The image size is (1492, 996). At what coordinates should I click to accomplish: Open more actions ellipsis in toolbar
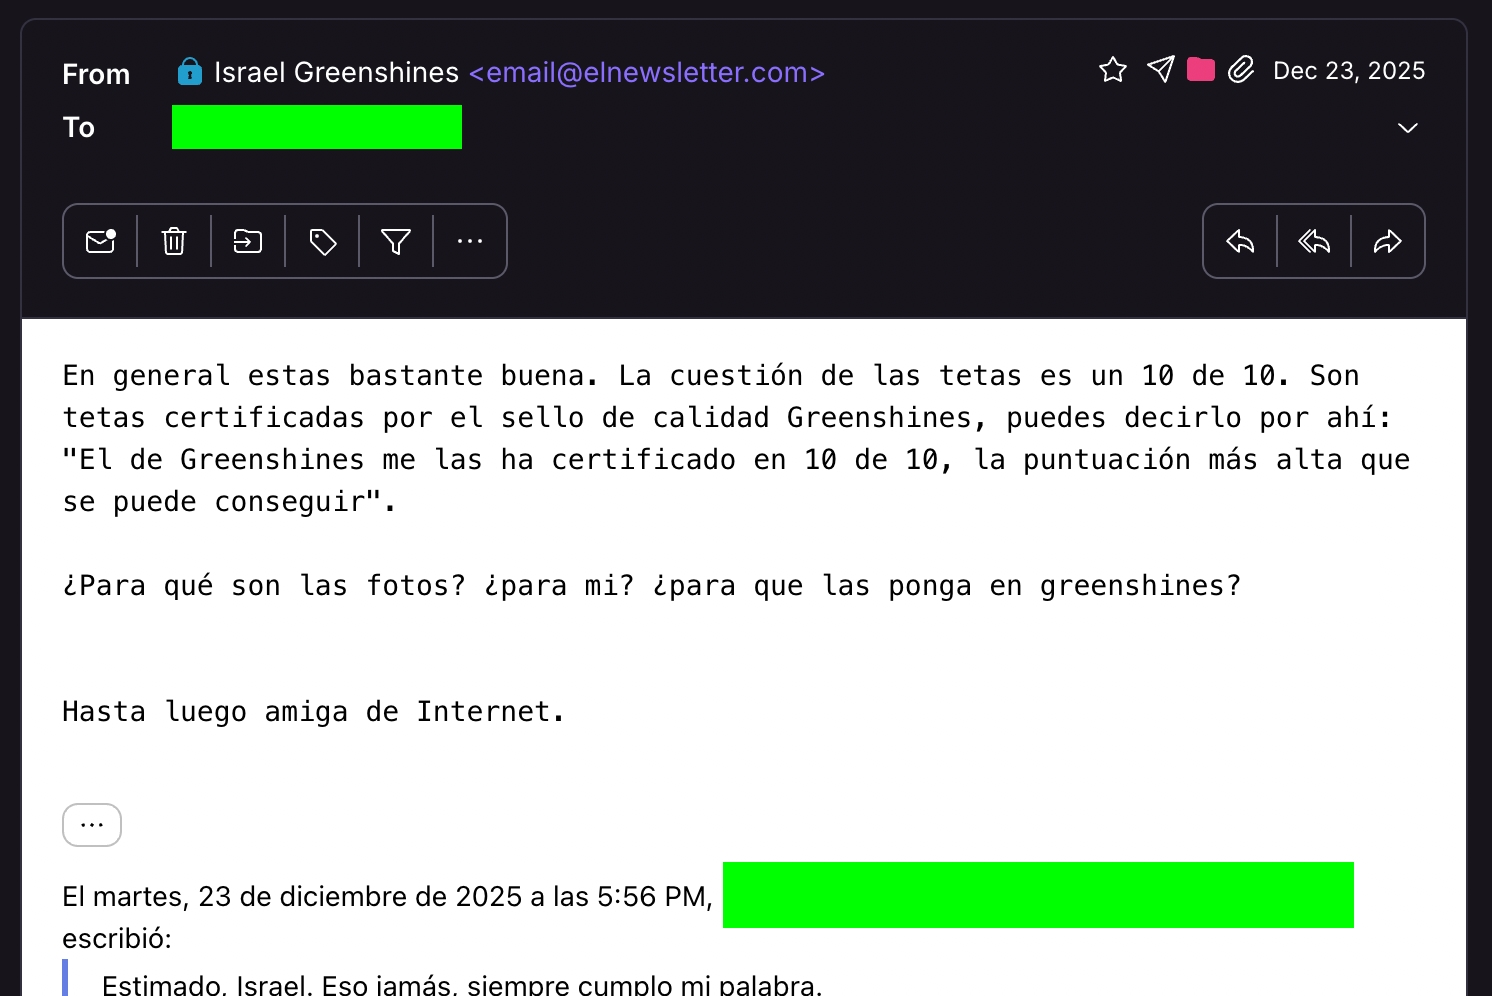470,241
